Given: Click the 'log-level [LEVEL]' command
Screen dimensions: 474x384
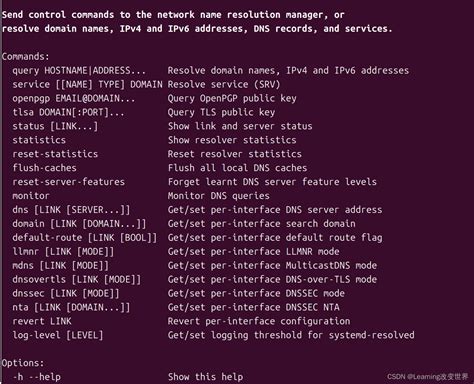Looking at the screenshot, I should [58, 335].
